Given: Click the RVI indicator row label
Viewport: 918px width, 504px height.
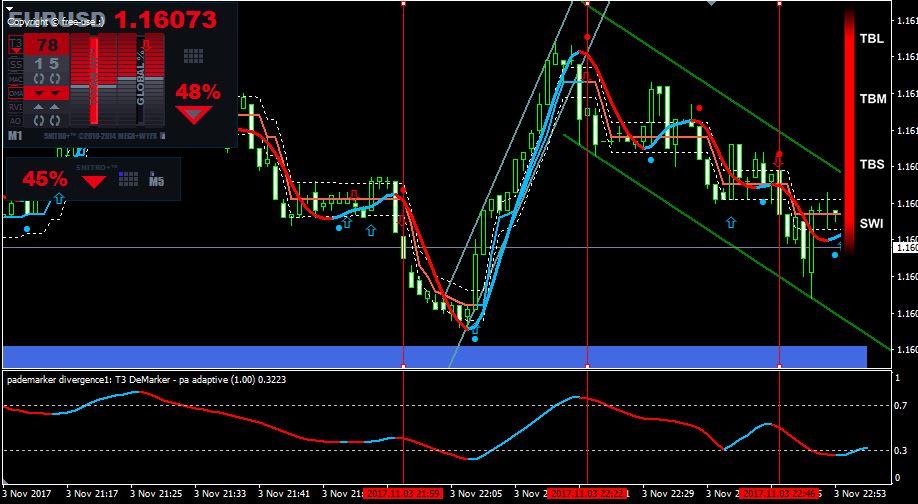Looking at the screenshot, I should click(x=15, y=107).
